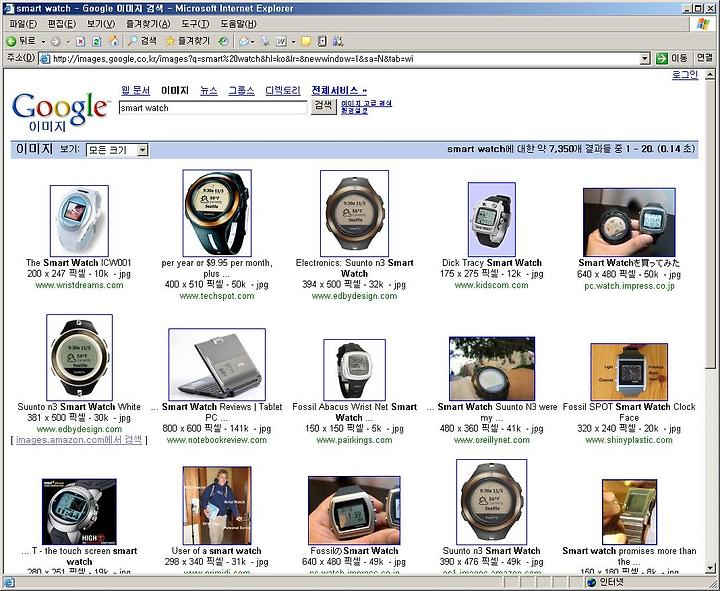Open the 도구(T) menu
The width and height of the screenshot is (720, 591).
(195, 24)
